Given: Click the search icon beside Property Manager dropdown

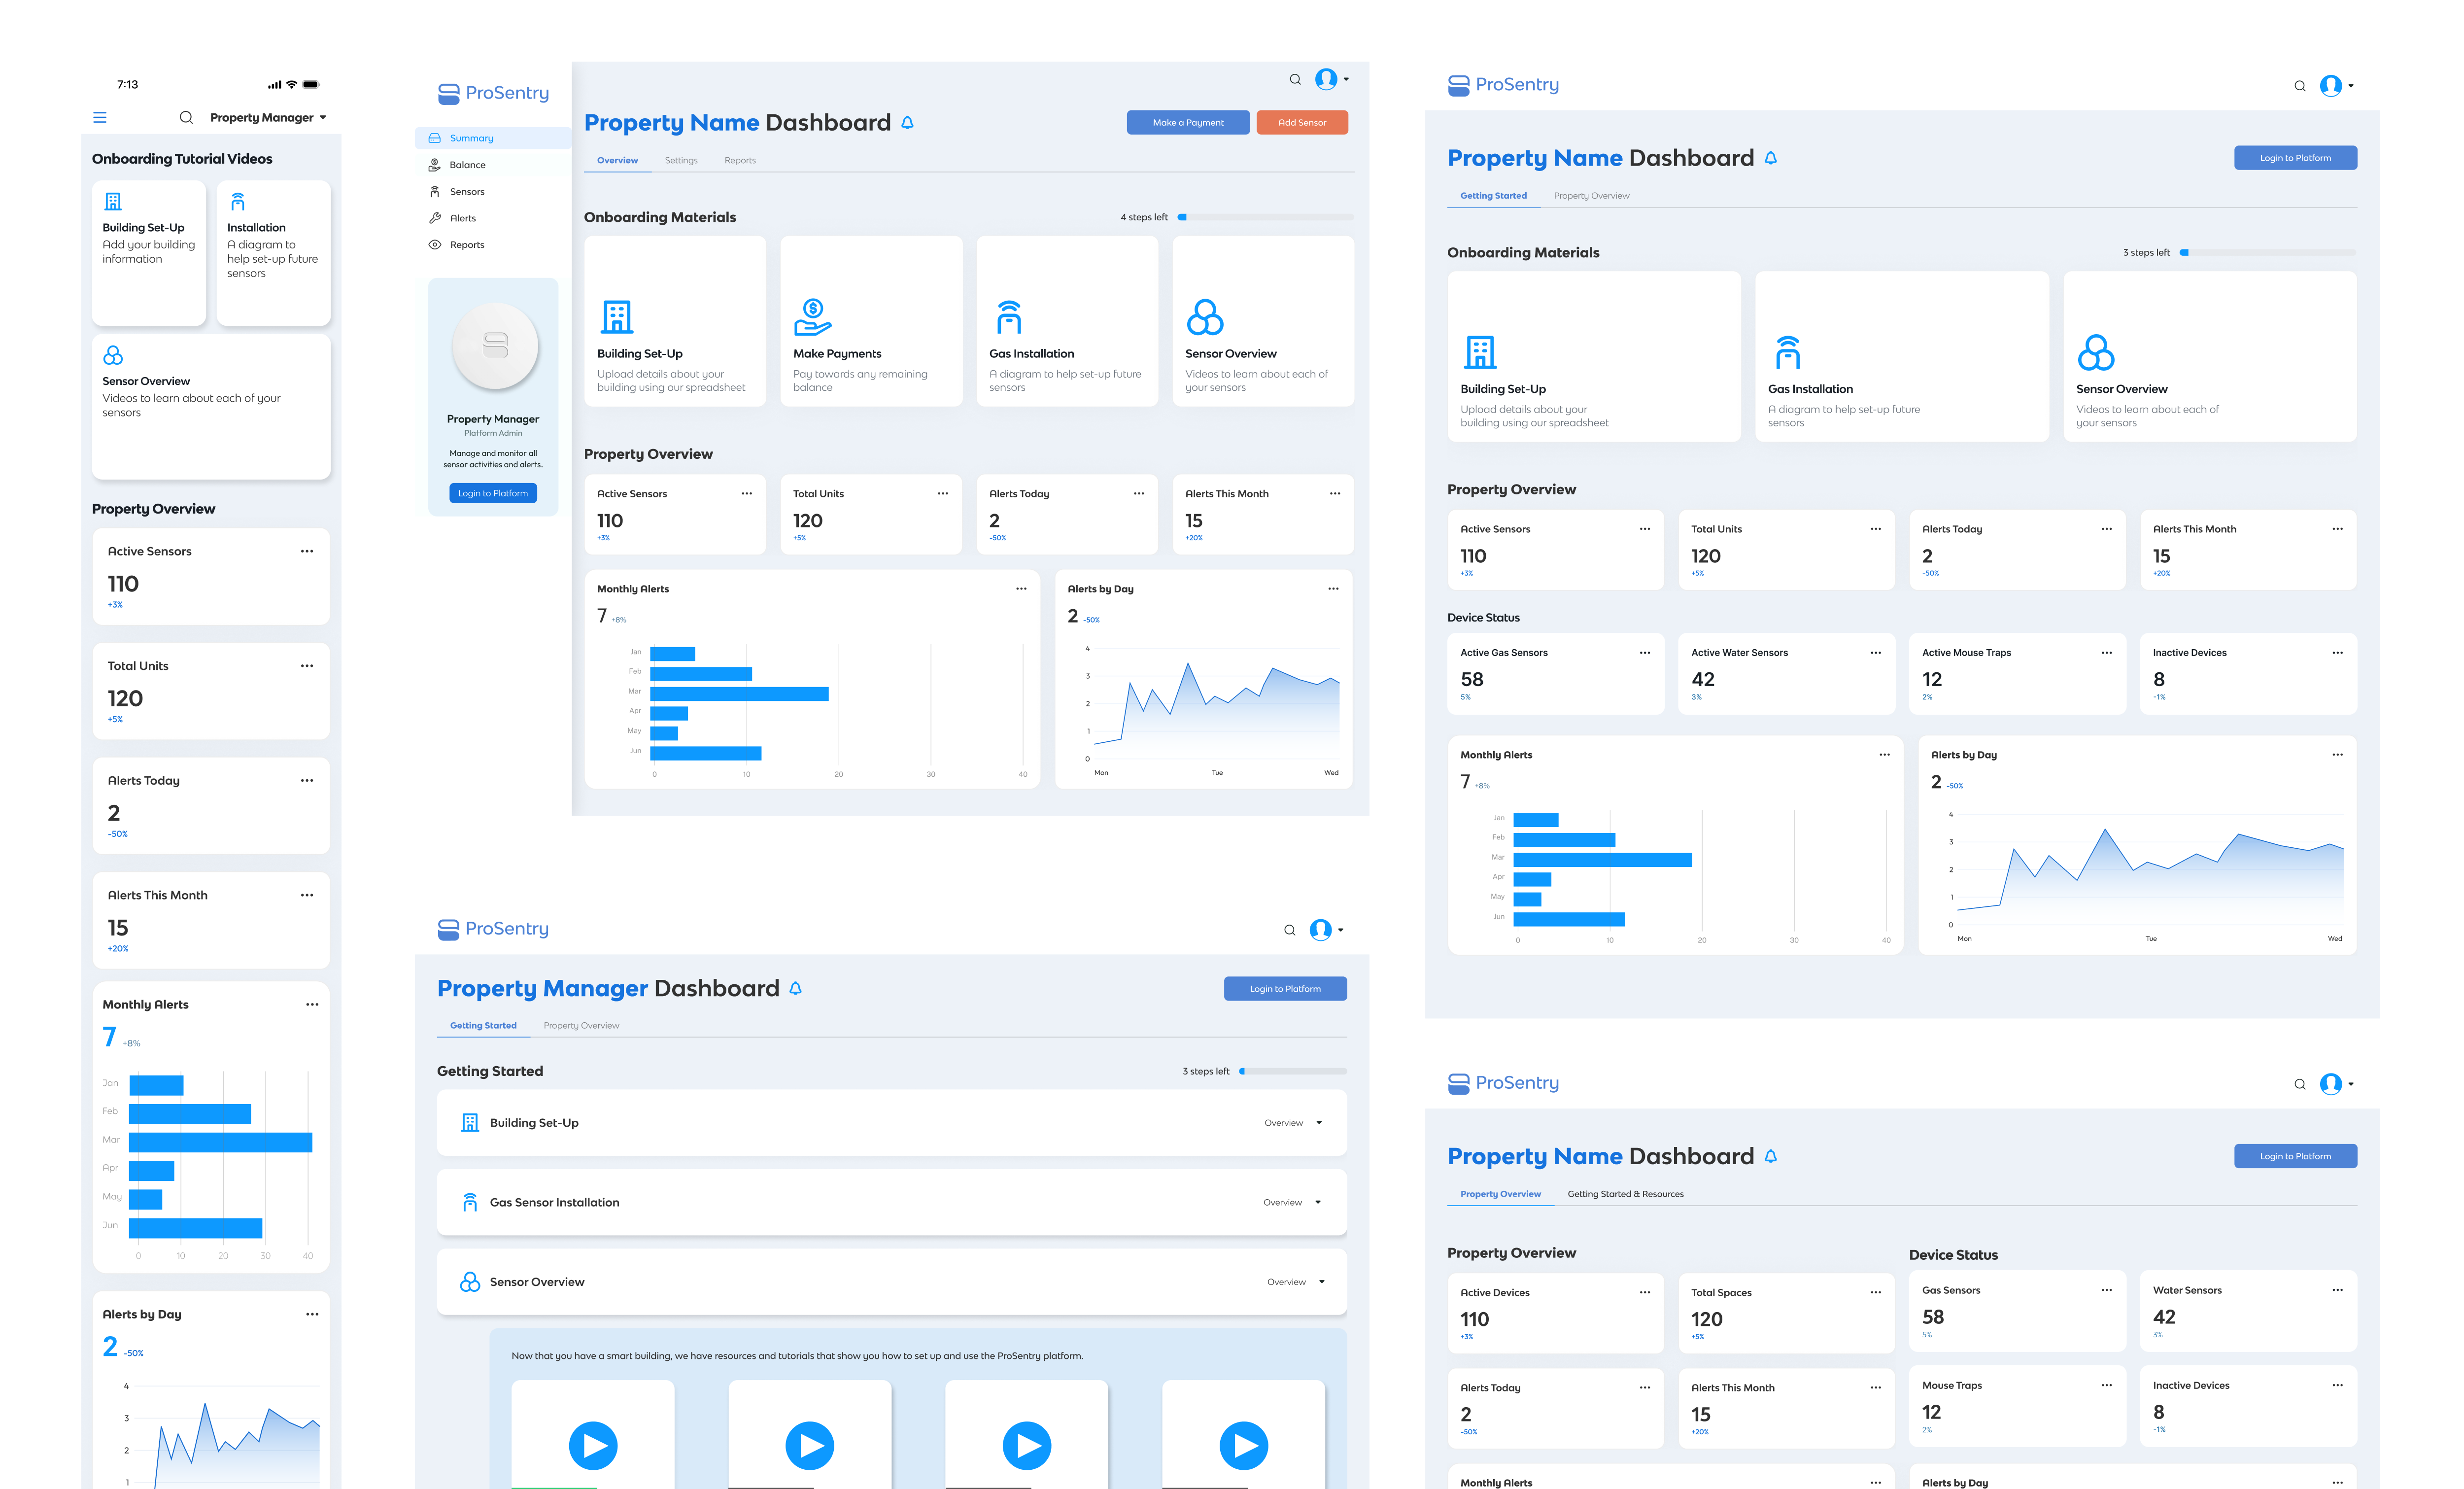Looking at the screenshot, I should (186, 117).
